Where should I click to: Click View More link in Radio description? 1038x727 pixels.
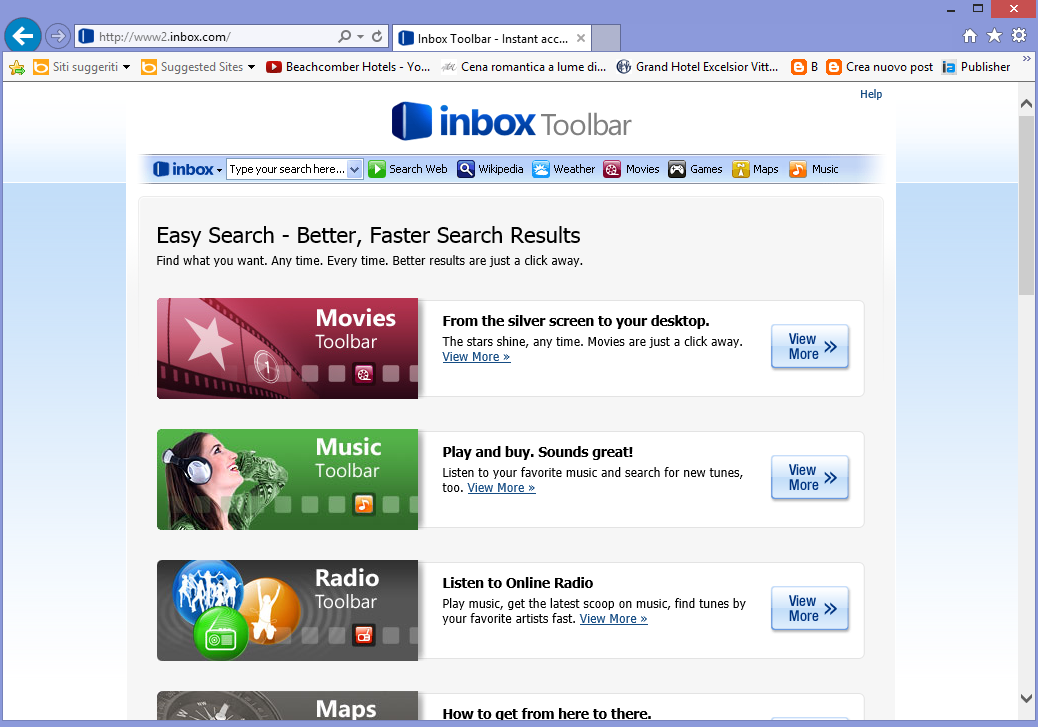click(x=614, y=619)
